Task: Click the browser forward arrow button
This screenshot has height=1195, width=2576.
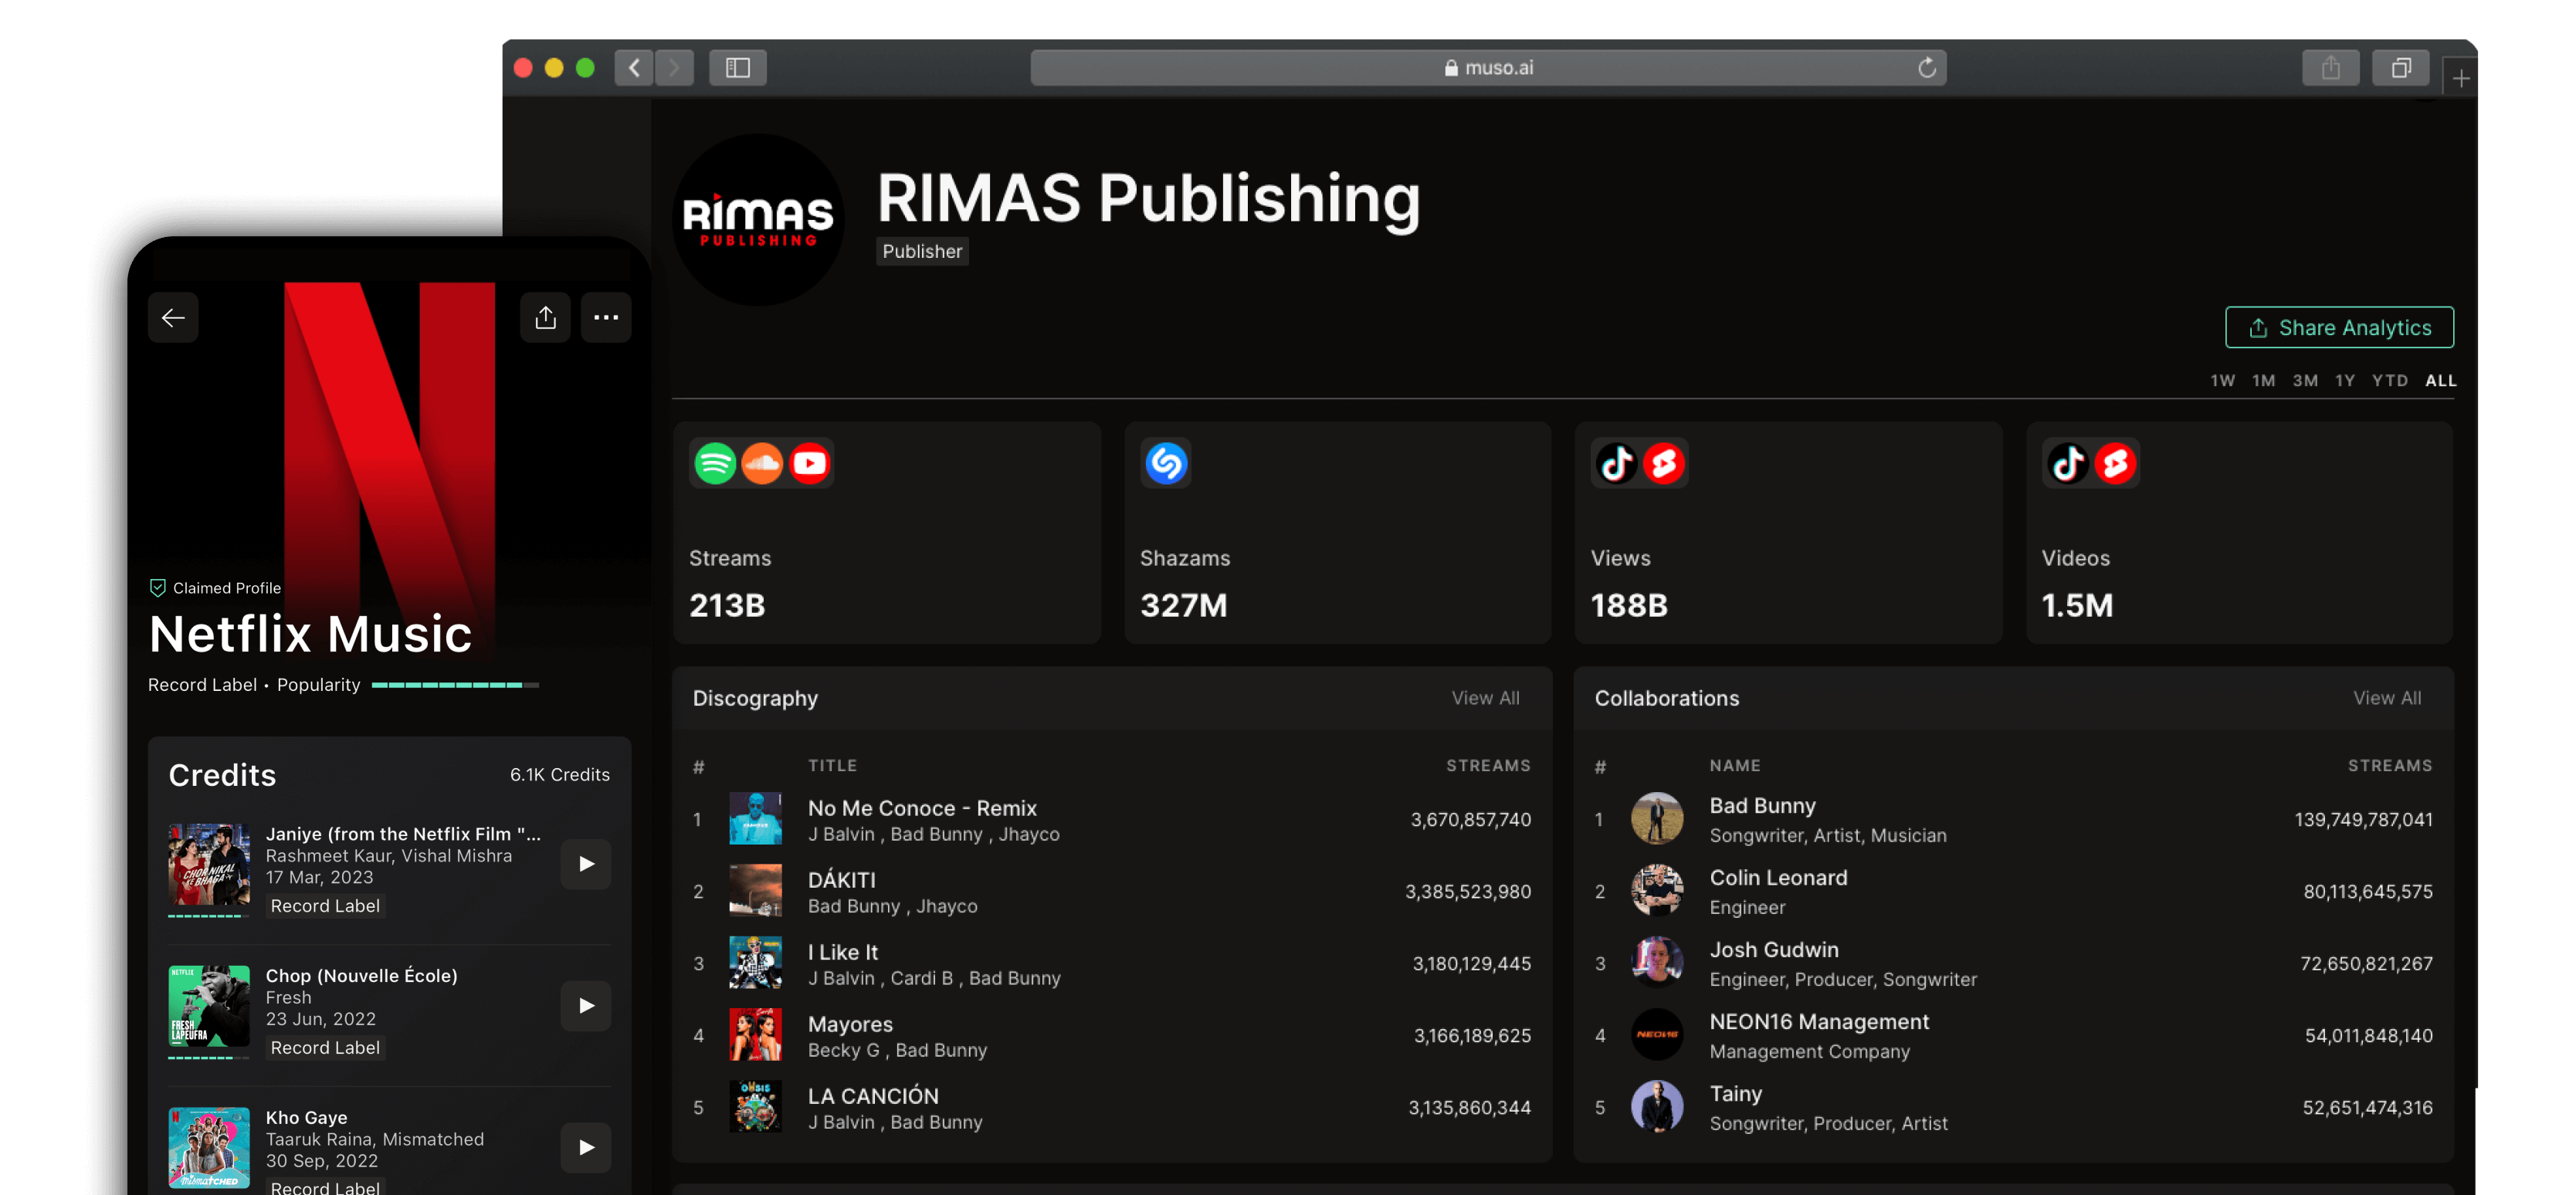Action: (674, 68)
